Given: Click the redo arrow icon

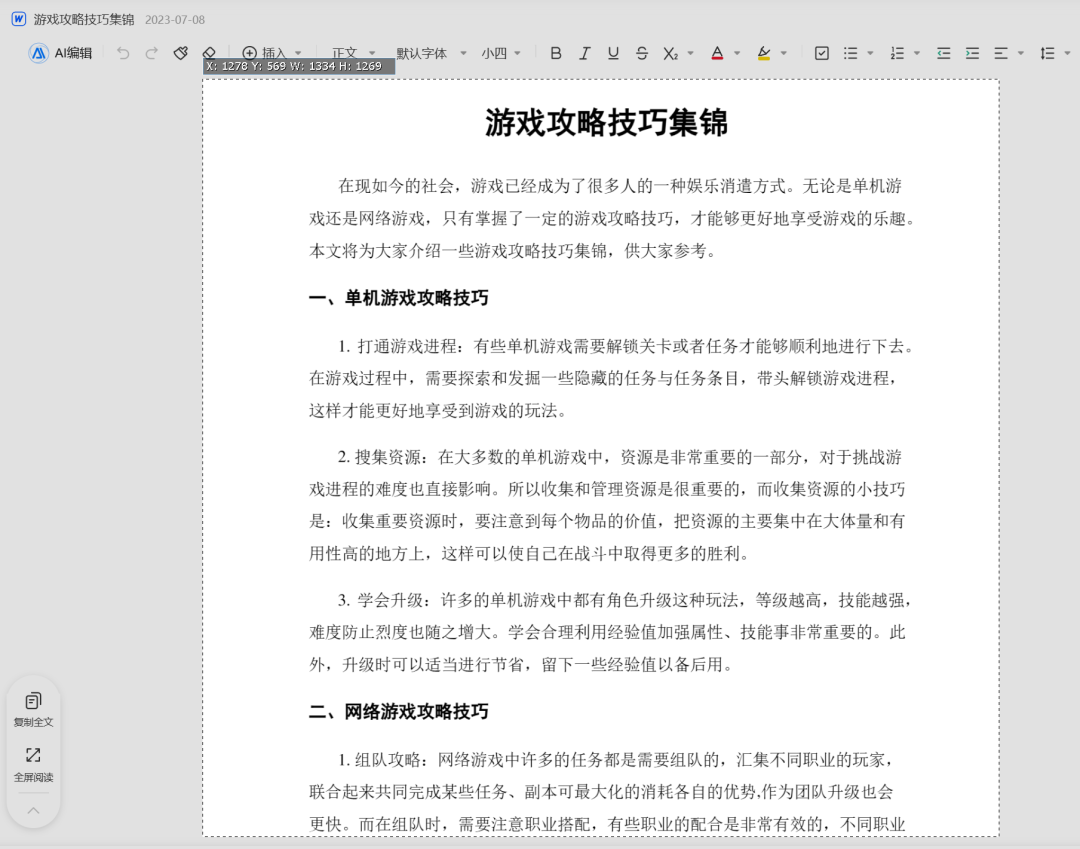Looking at the screenshot, I should click(x=152, y=53).
